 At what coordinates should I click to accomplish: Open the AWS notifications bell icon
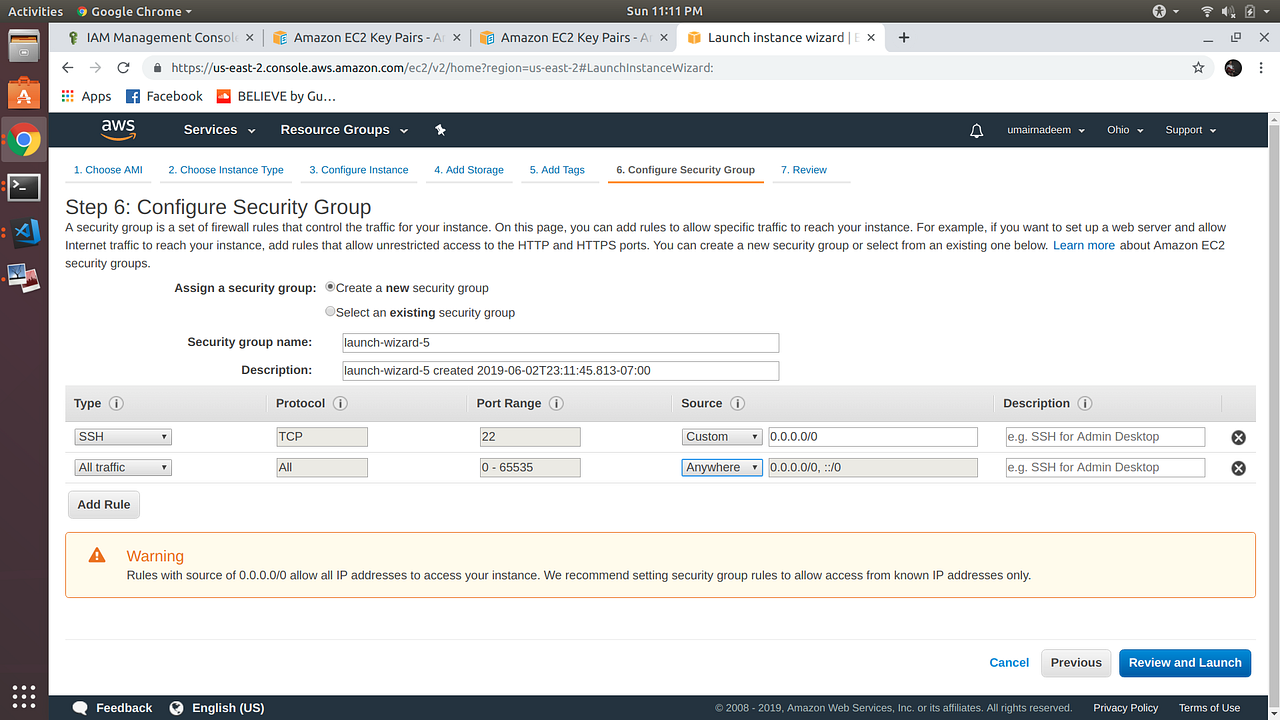tap(976, 130)
